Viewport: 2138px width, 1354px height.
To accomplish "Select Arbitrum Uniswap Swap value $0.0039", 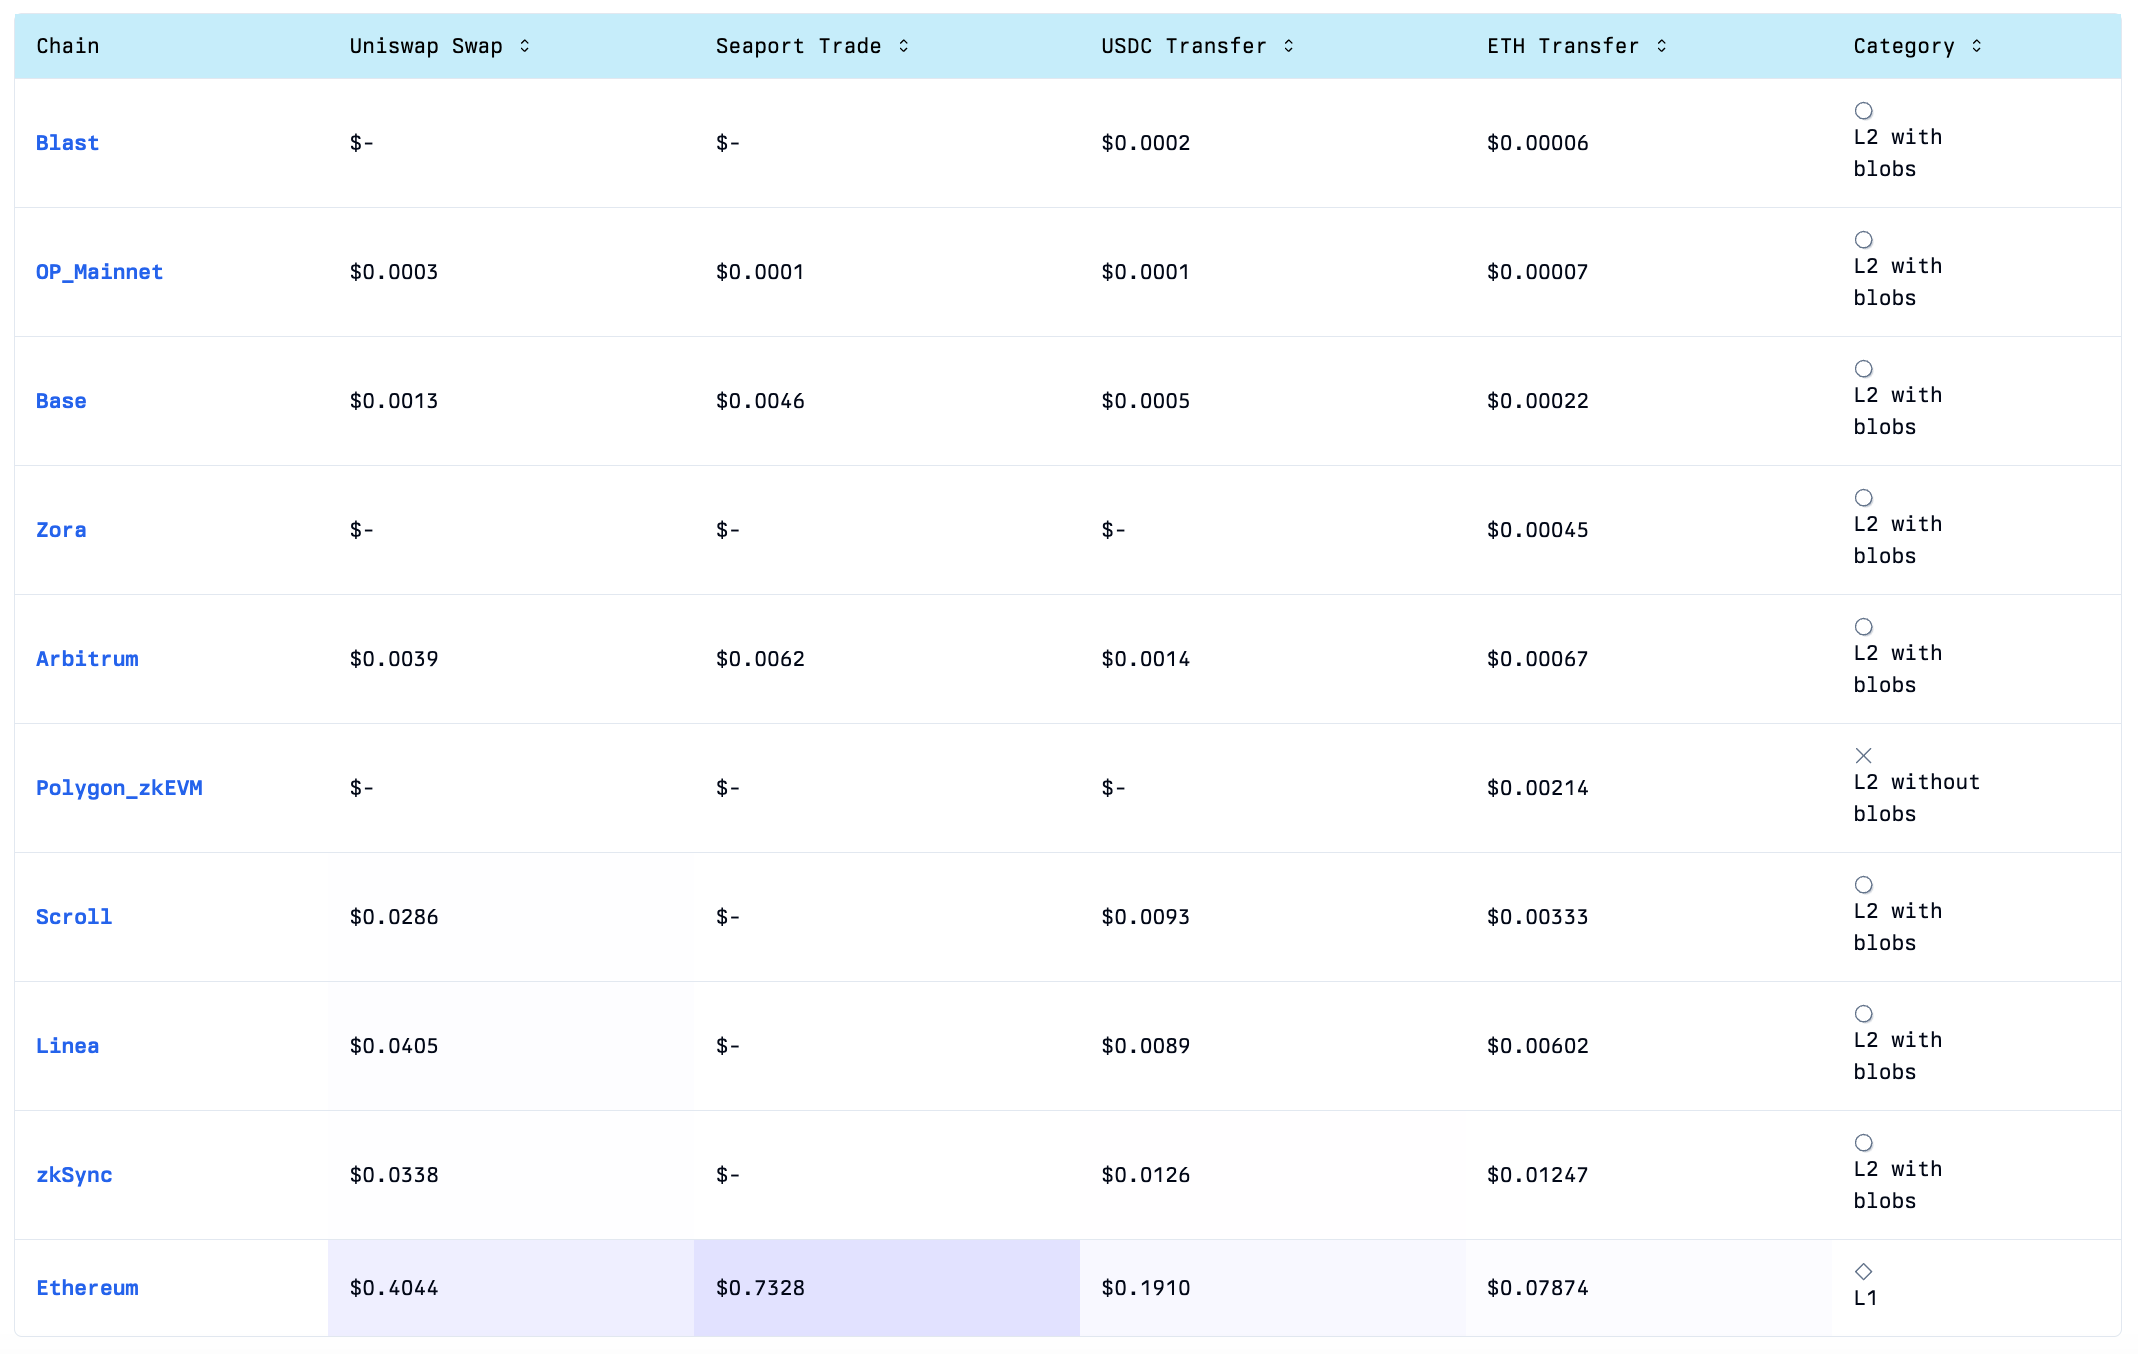I will pyautogui.click(x=394, y=659).
